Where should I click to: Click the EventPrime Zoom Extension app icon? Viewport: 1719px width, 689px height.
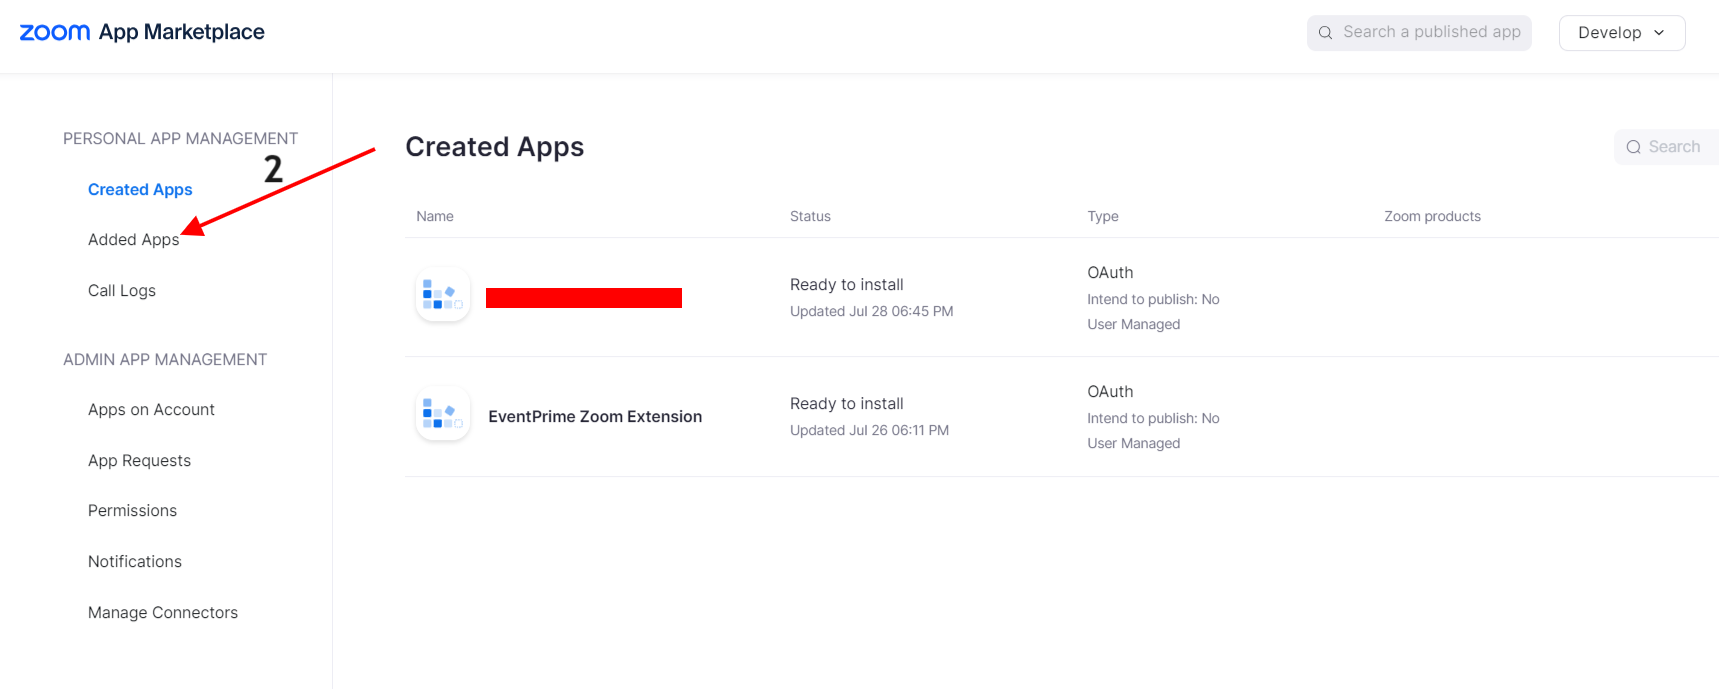442,414
